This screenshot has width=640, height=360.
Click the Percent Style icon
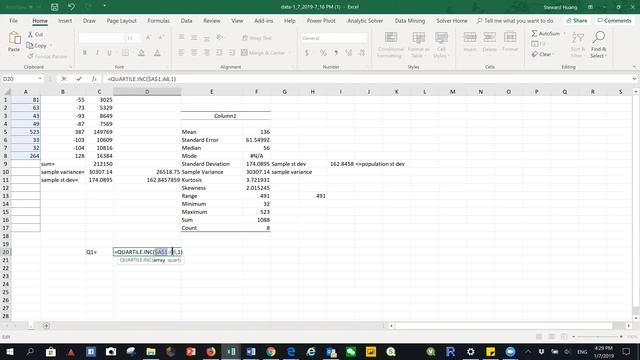tap(323, 53)
